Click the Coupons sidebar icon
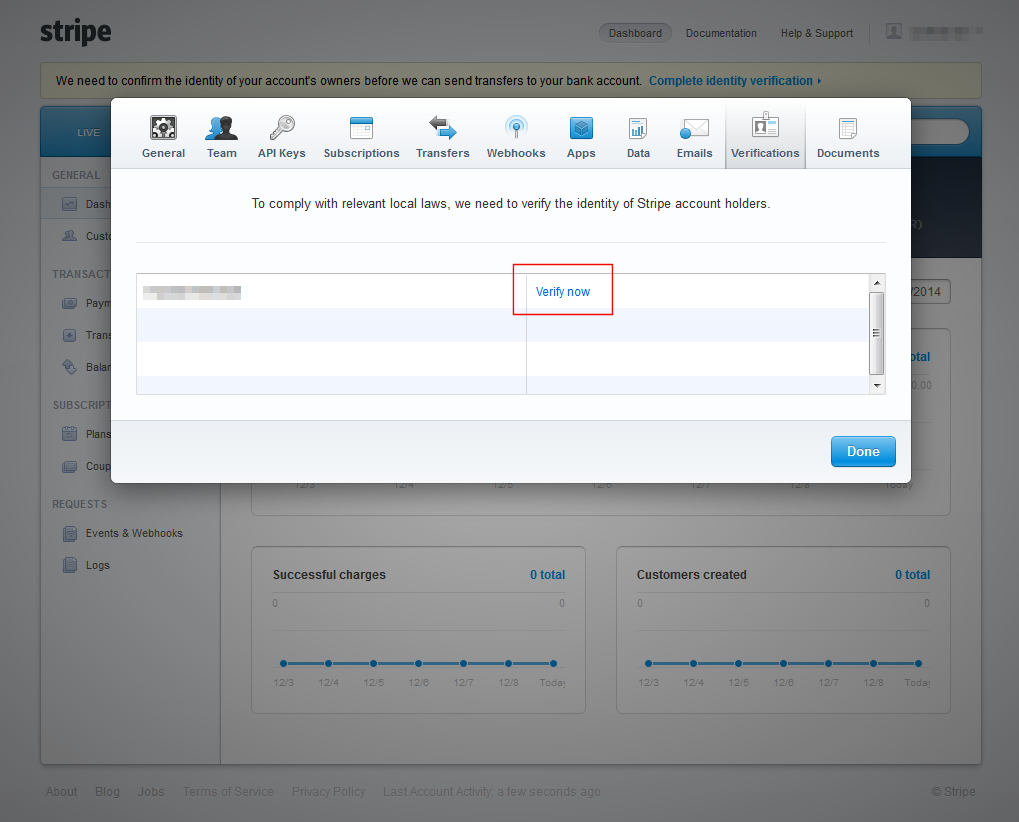Viewport: 1019px width, 822px height. point(70,466)
